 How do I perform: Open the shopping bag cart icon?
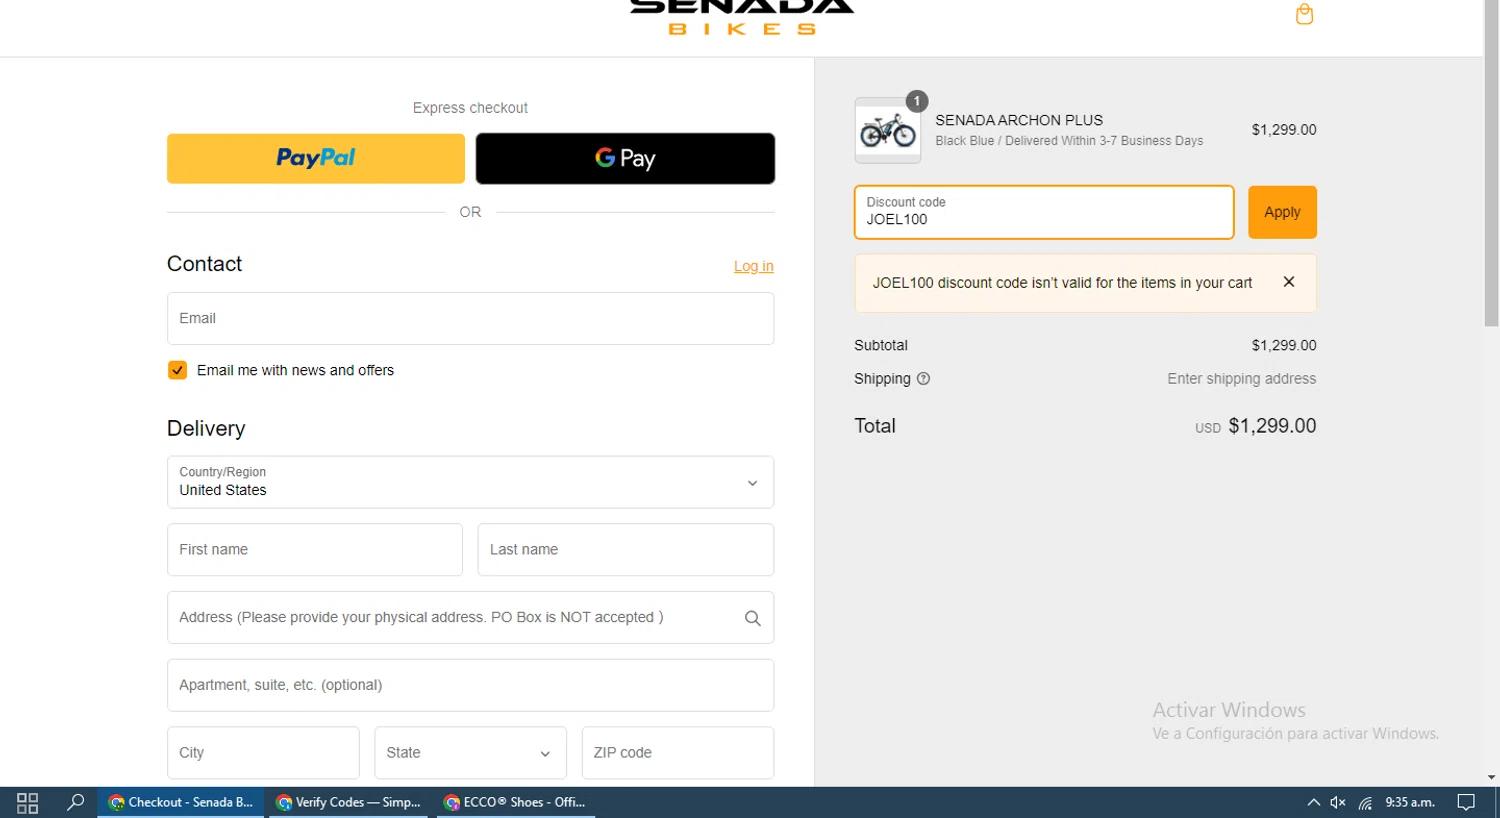(1304, 14)
